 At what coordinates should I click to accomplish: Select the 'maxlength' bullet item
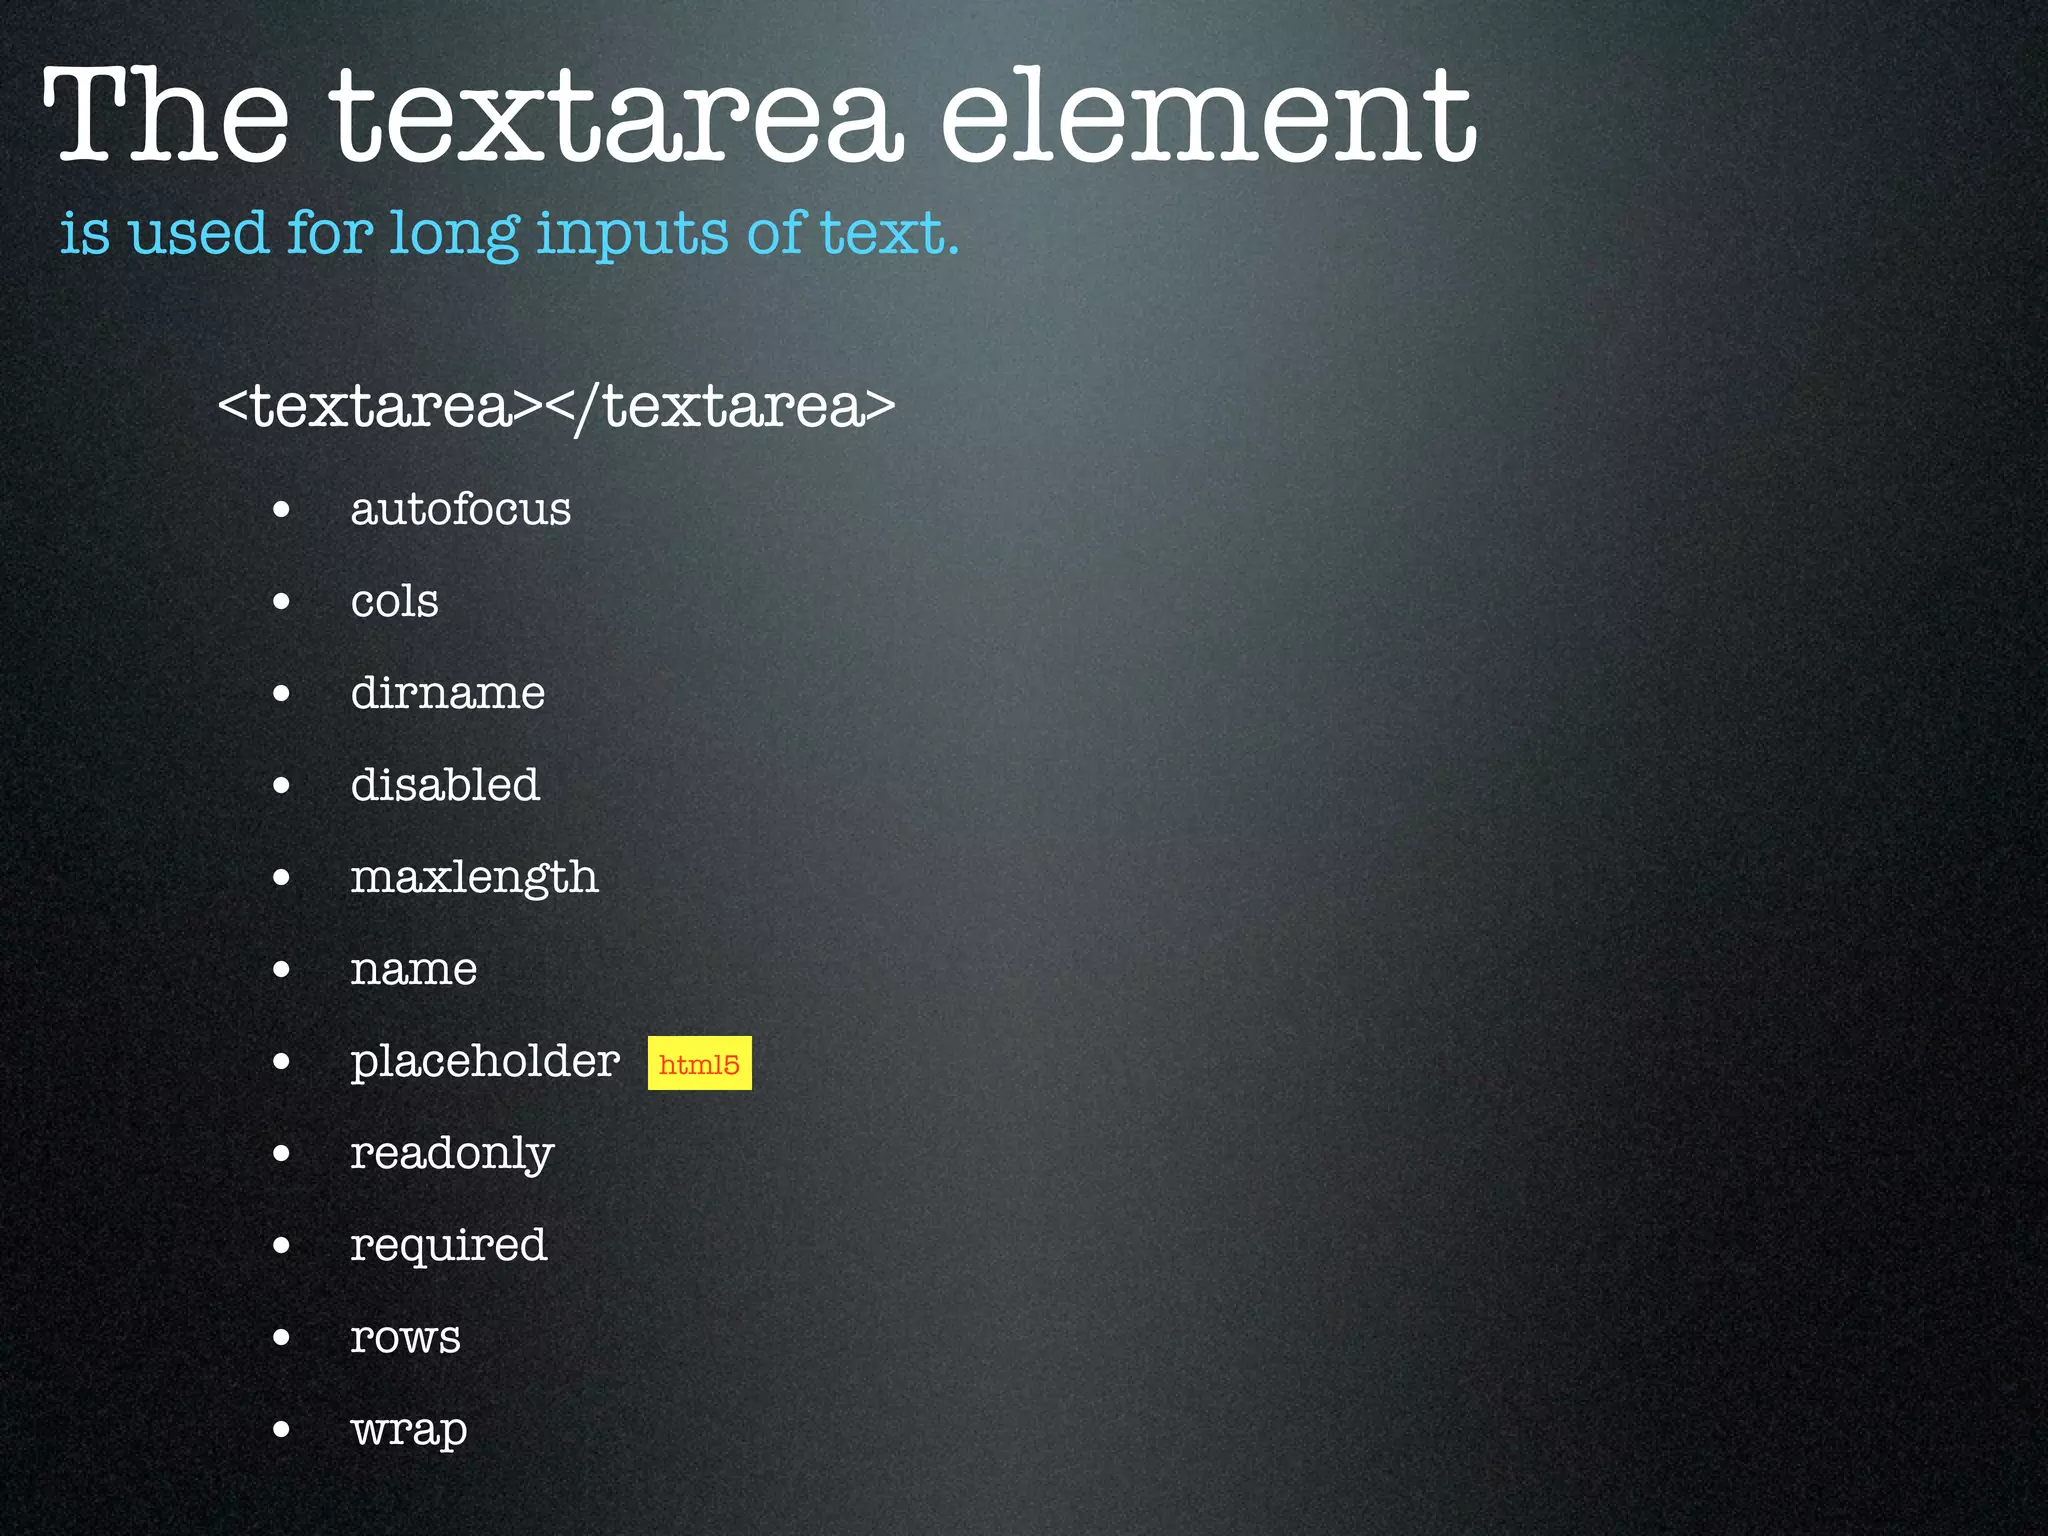tap(474, 878)
